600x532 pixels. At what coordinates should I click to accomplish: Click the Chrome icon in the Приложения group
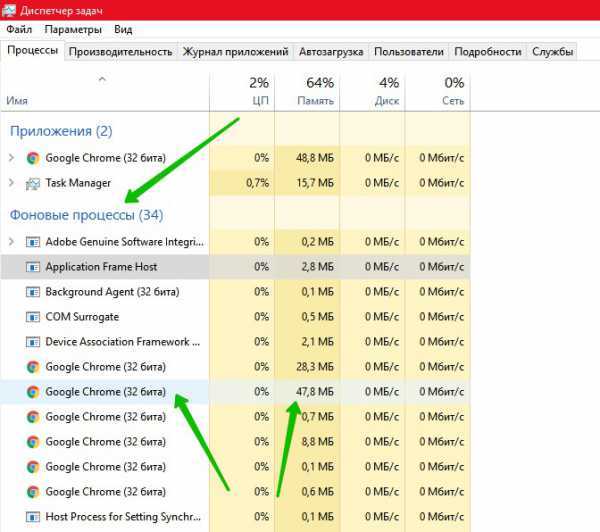pos(33,158)
